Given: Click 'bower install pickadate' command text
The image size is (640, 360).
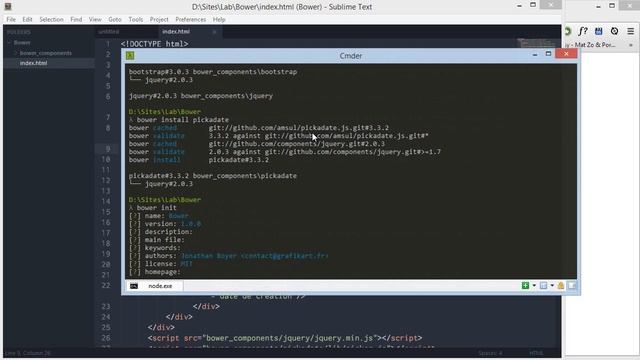Looking at the screenshot, I should pyautogui.click(x=182, y=120).
